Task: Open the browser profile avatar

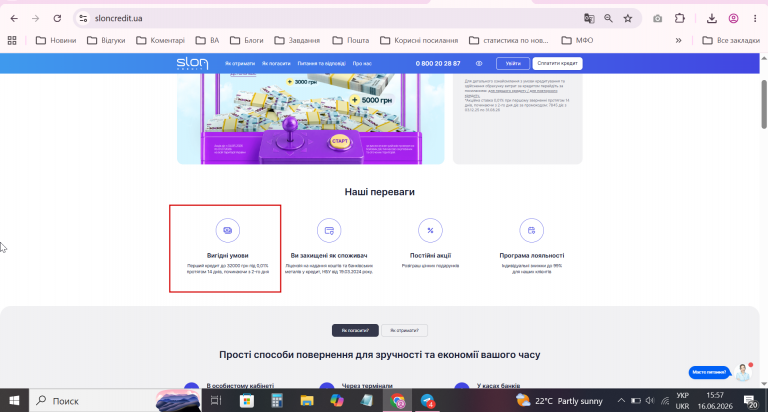Action: coord(733,19)
